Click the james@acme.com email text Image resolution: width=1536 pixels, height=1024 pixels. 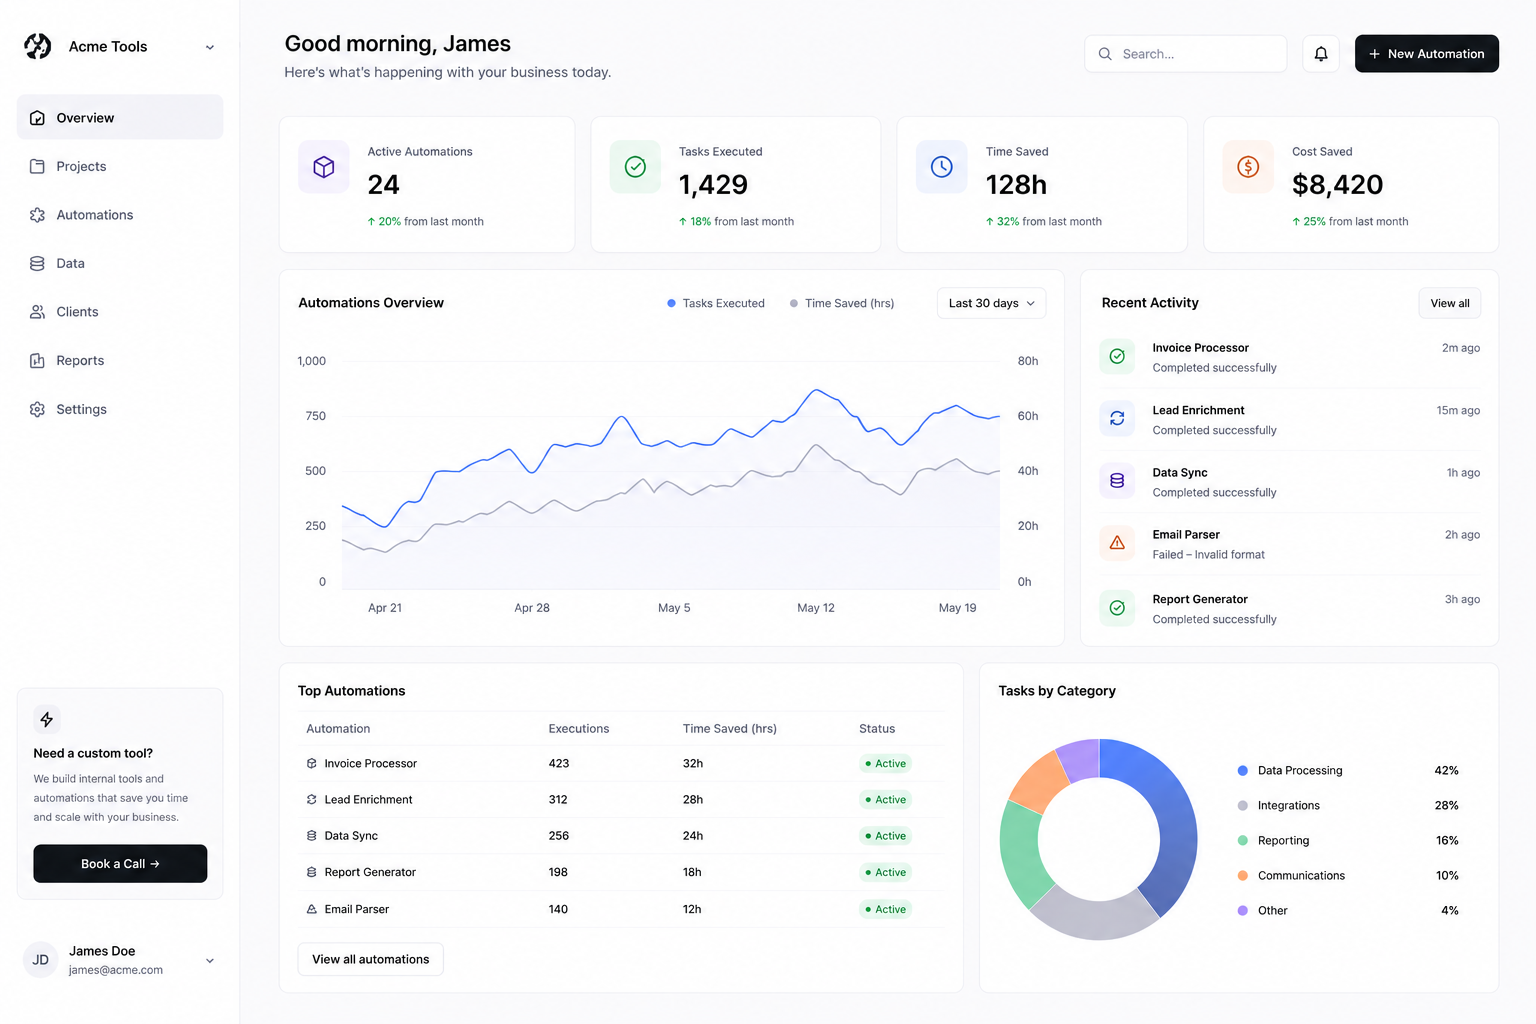coord(116,970)
